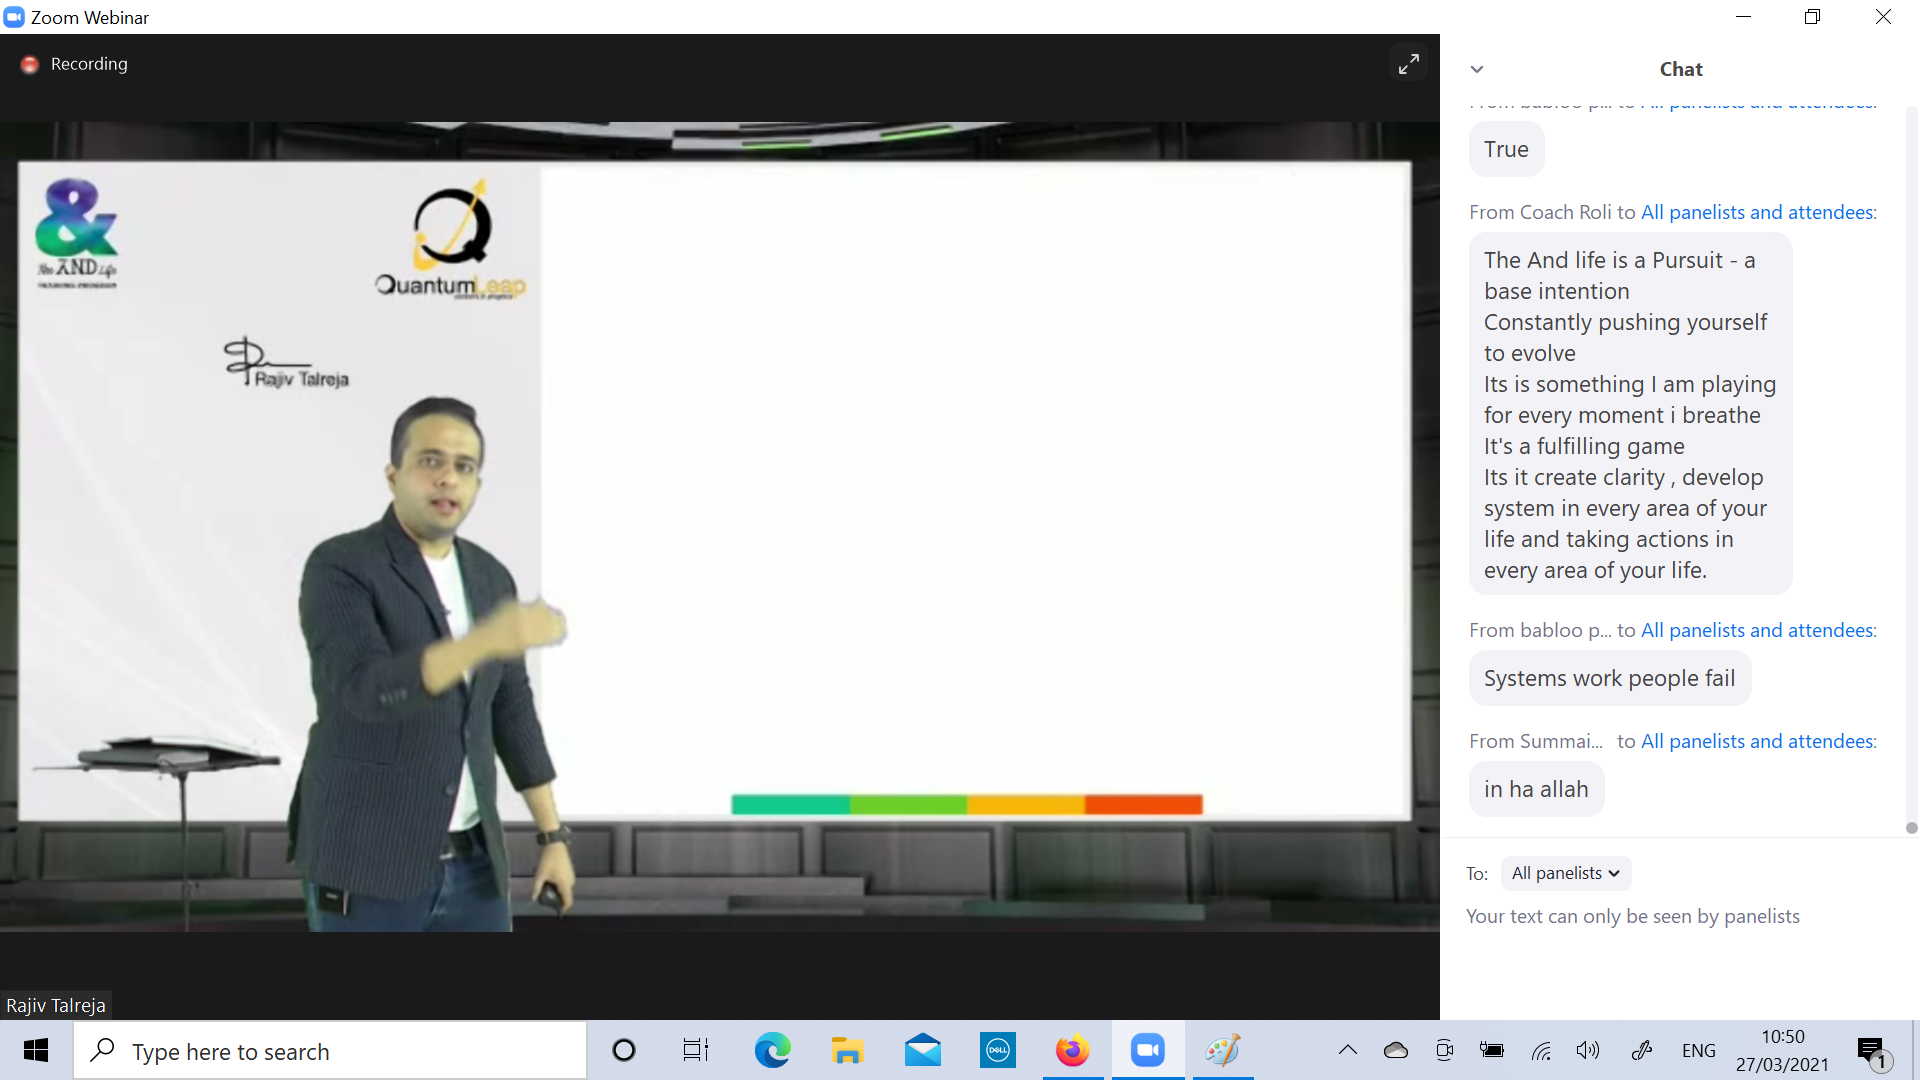Open the Mail app on taskbar
The width and height of the screenshot is (1920, 1080).
tap(922, 1050)
